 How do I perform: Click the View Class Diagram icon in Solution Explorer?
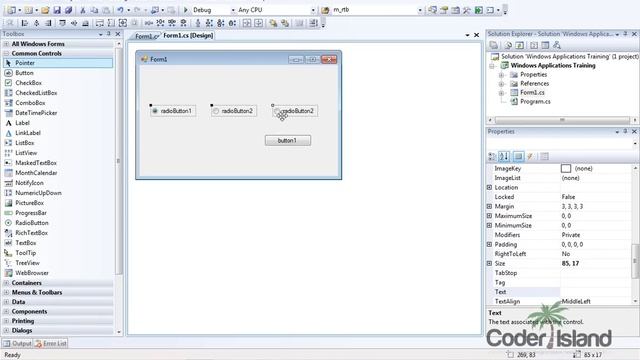pos(557,45)
